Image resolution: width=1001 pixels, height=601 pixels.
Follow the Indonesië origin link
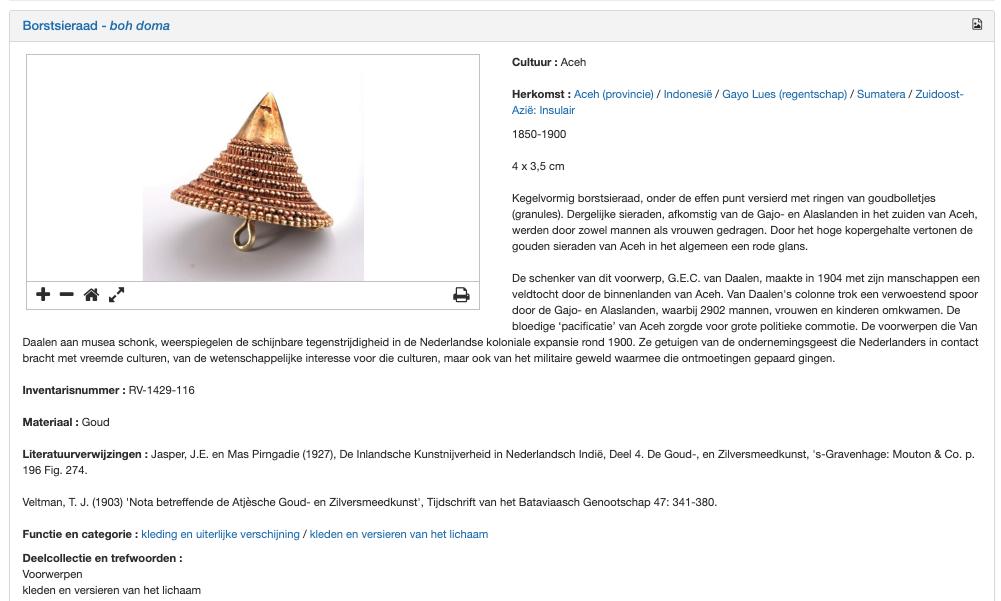(x=688, y=94)
